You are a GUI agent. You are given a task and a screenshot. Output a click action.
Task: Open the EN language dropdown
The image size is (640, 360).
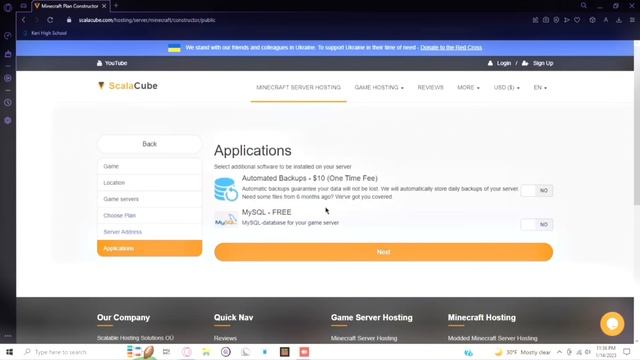click(x=540, y=87)
